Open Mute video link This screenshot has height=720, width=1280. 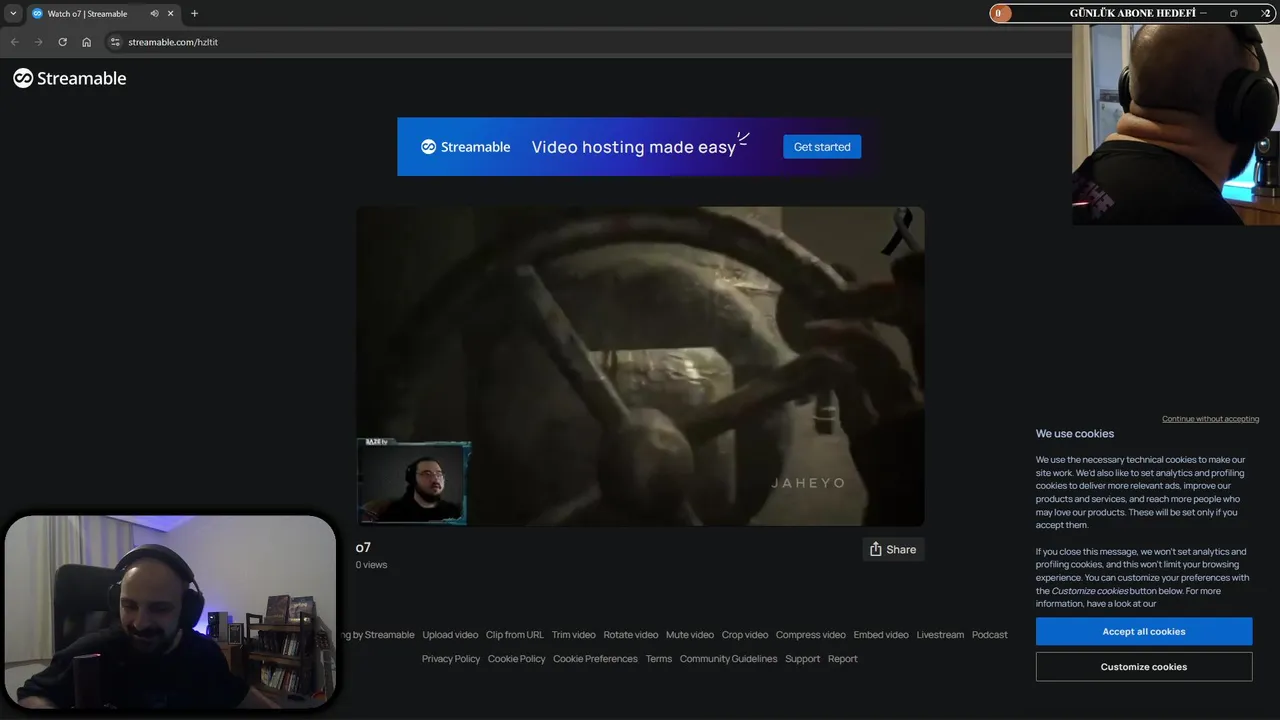point(690,635)
